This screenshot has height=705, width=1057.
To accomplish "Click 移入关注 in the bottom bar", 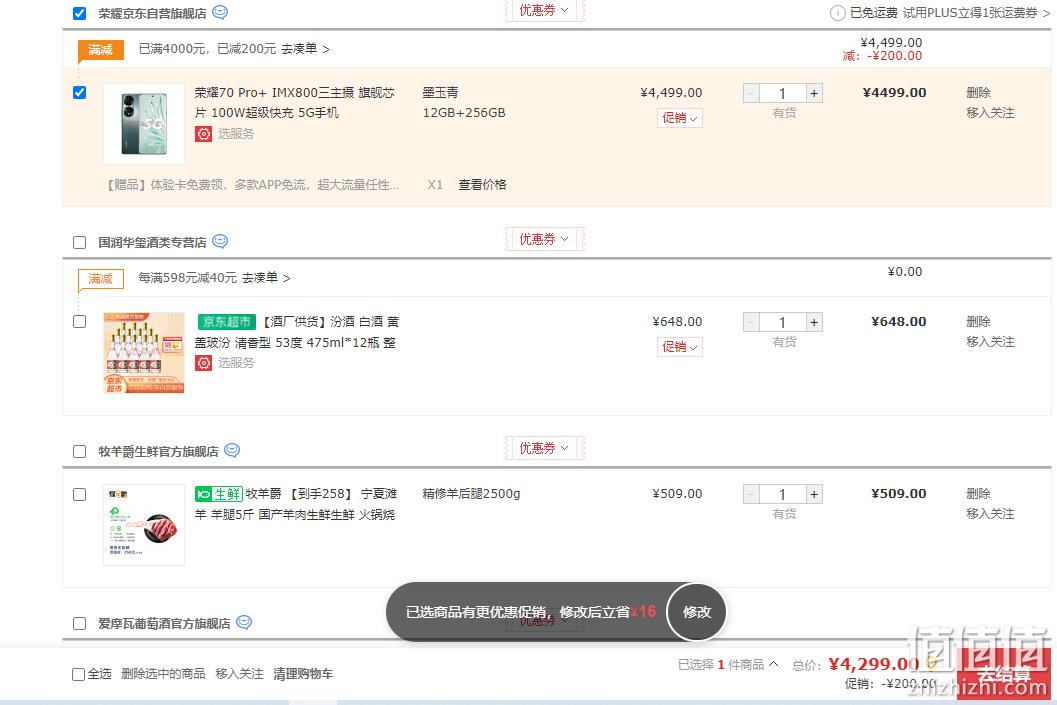I will tap(239, 674).
